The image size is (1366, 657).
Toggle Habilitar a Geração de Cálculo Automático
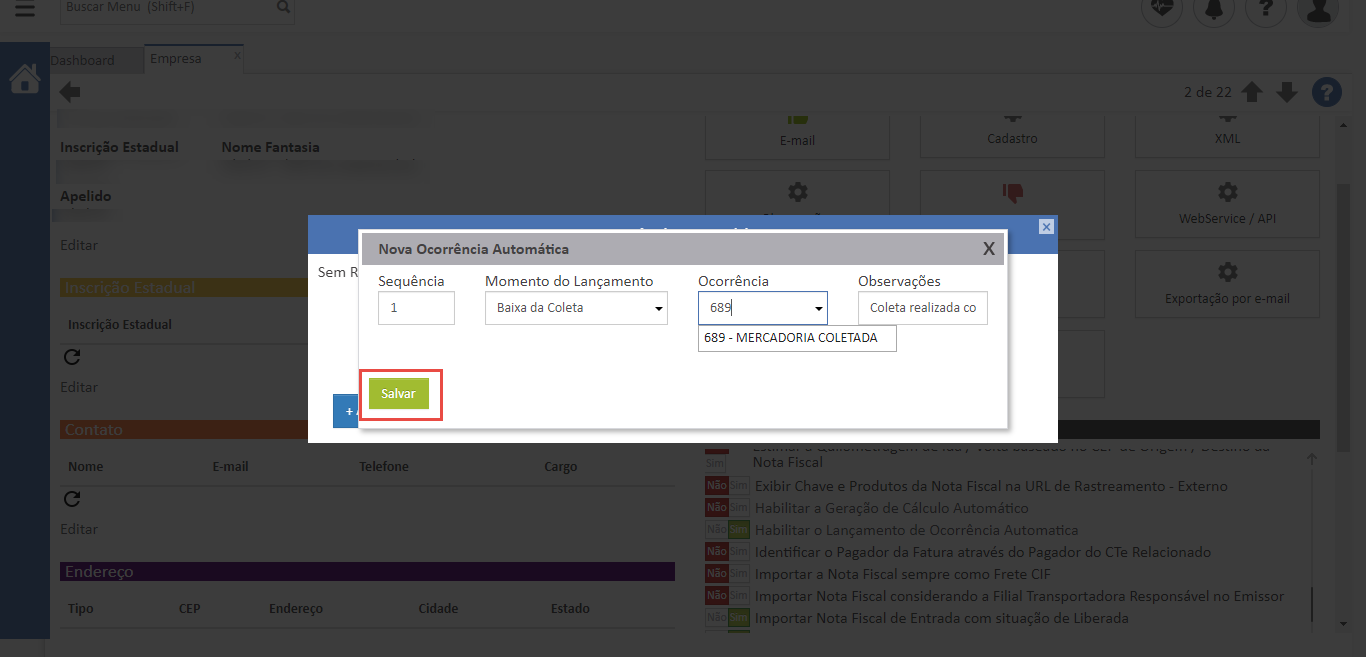pos(727,508)
